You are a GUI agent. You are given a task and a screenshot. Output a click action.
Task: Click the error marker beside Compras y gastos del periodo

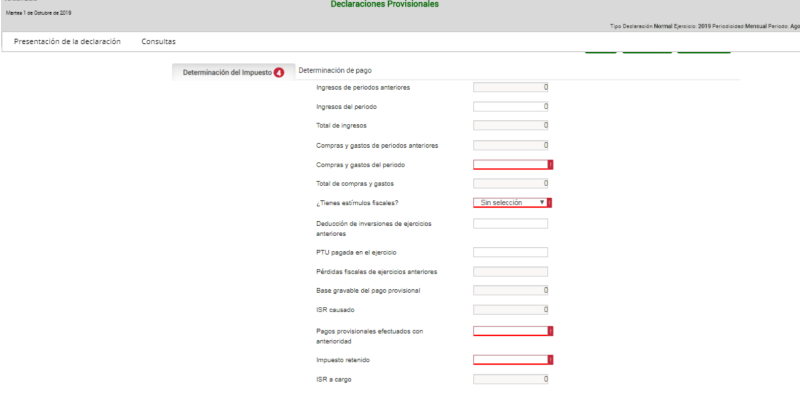551,165
